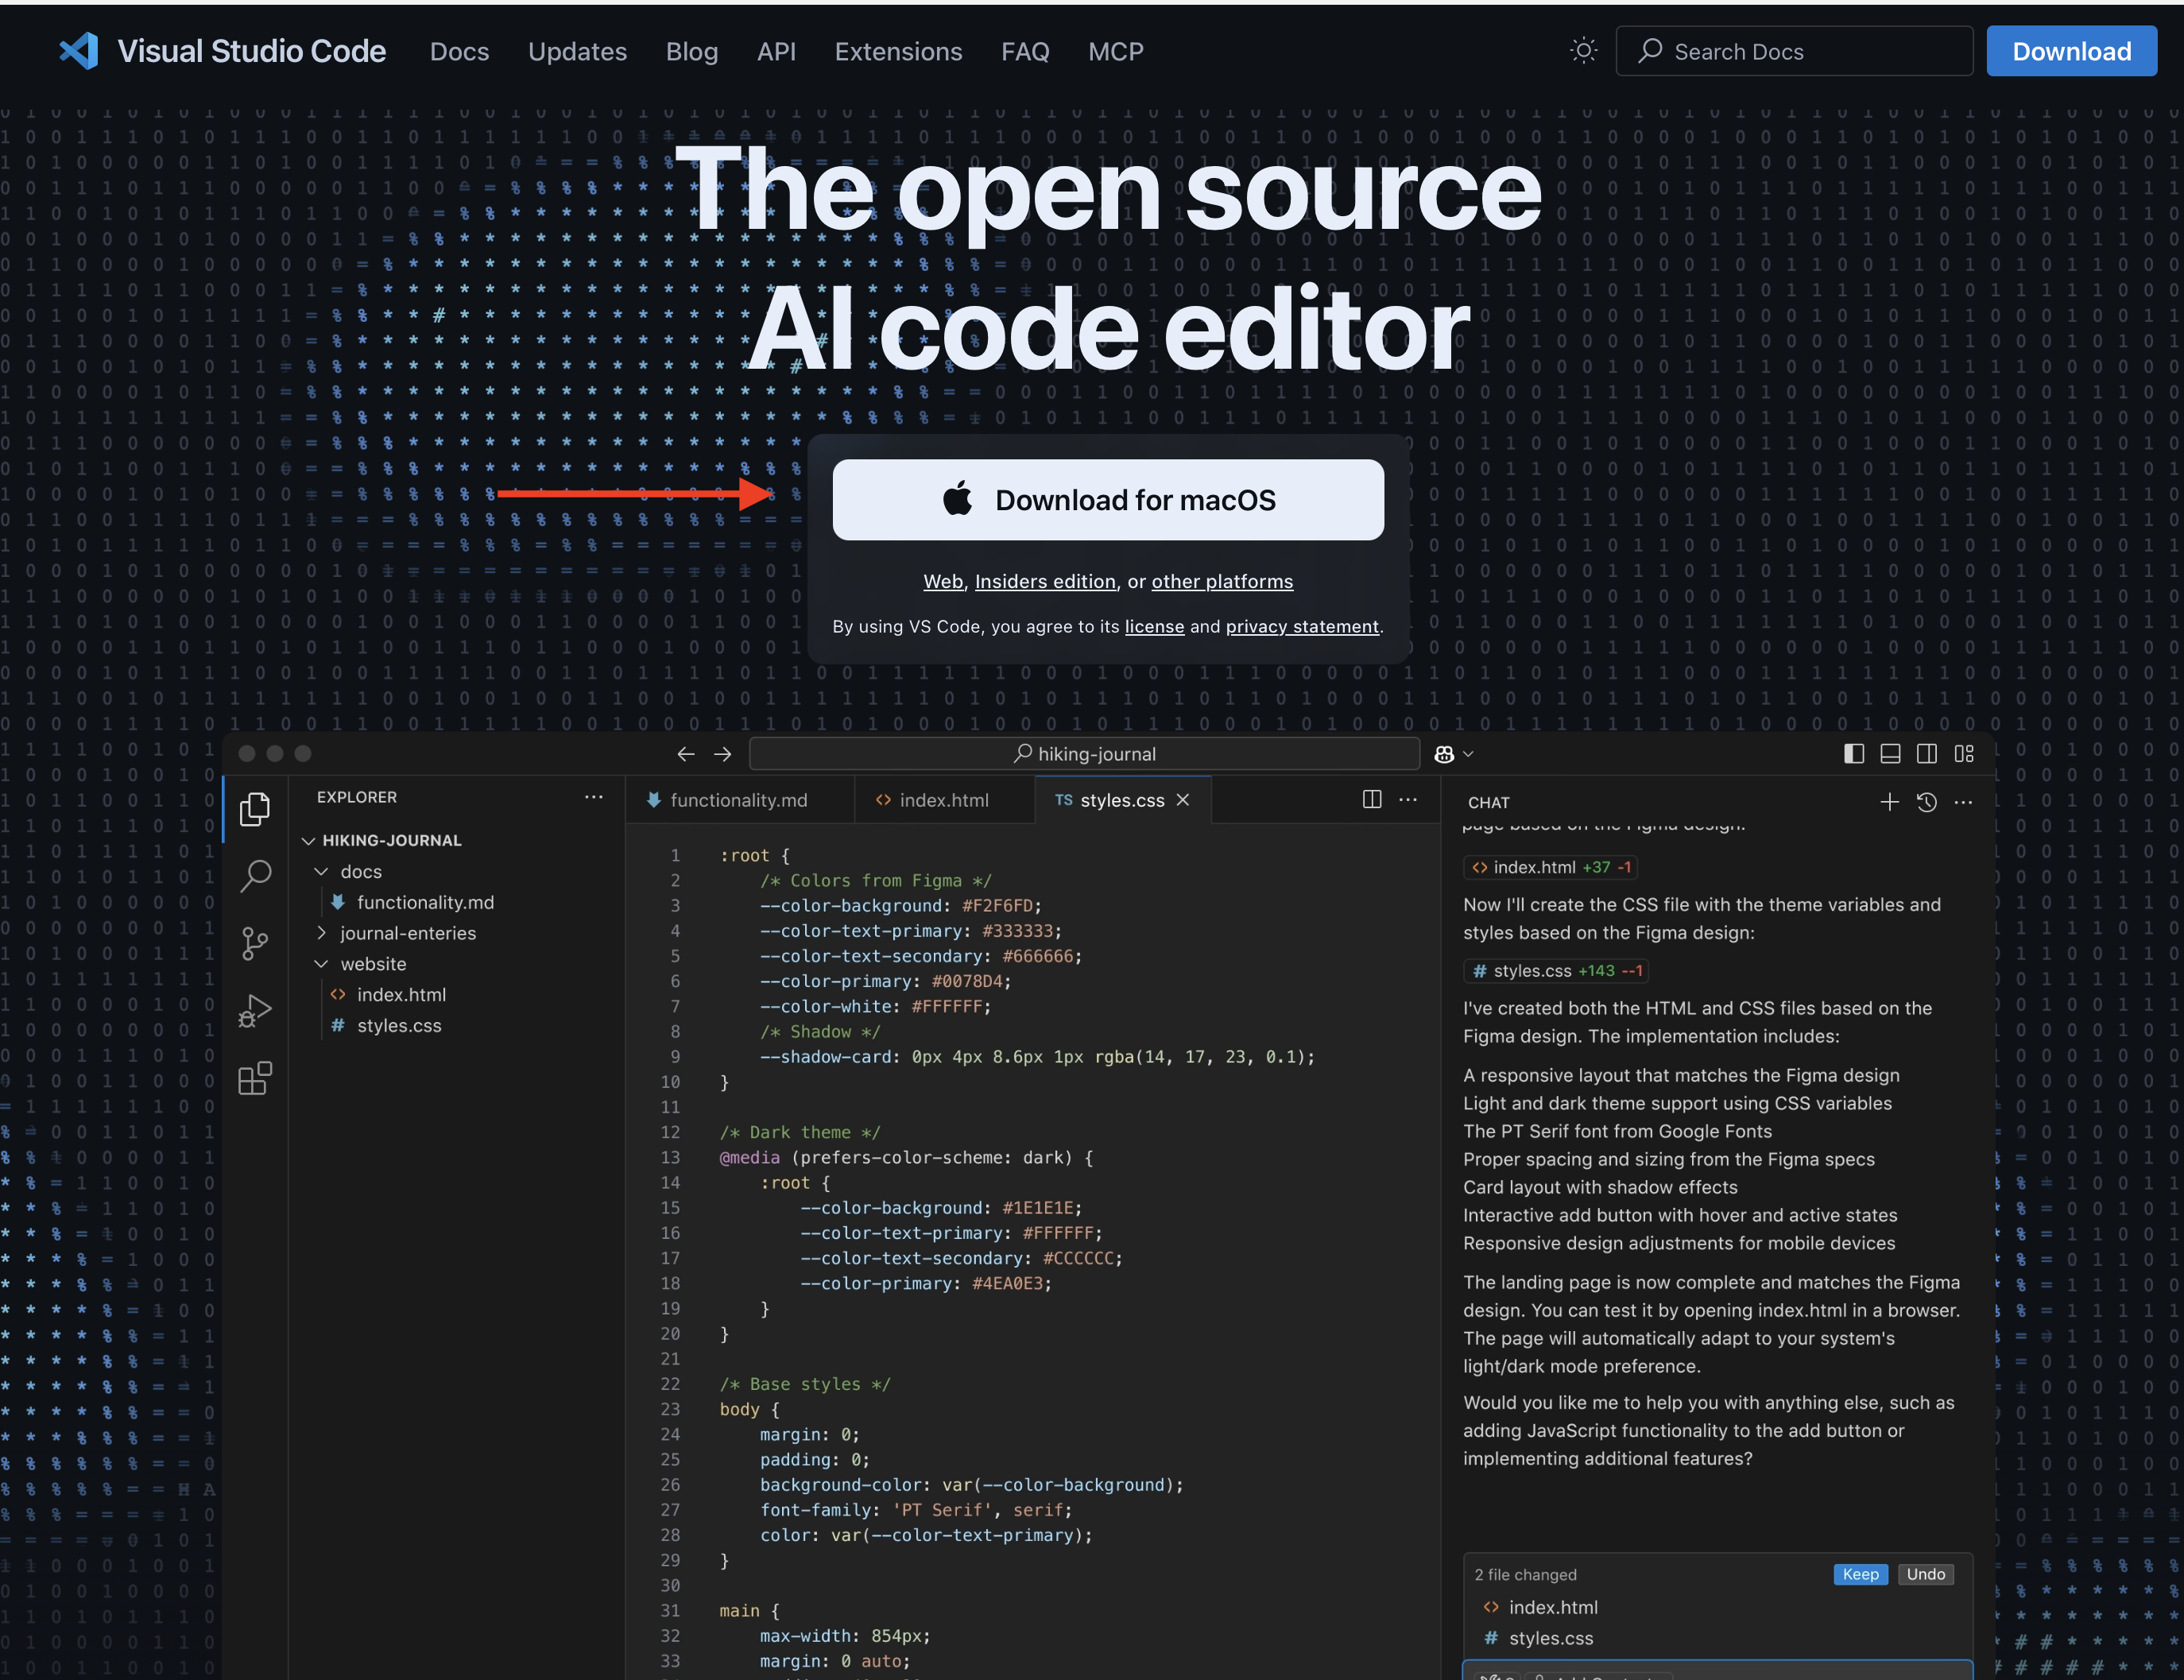Image resolution: width=2184 pixels, height=1680 pixels.
Task: Click the back arrow in editor title bar
Action: point(685,754)
